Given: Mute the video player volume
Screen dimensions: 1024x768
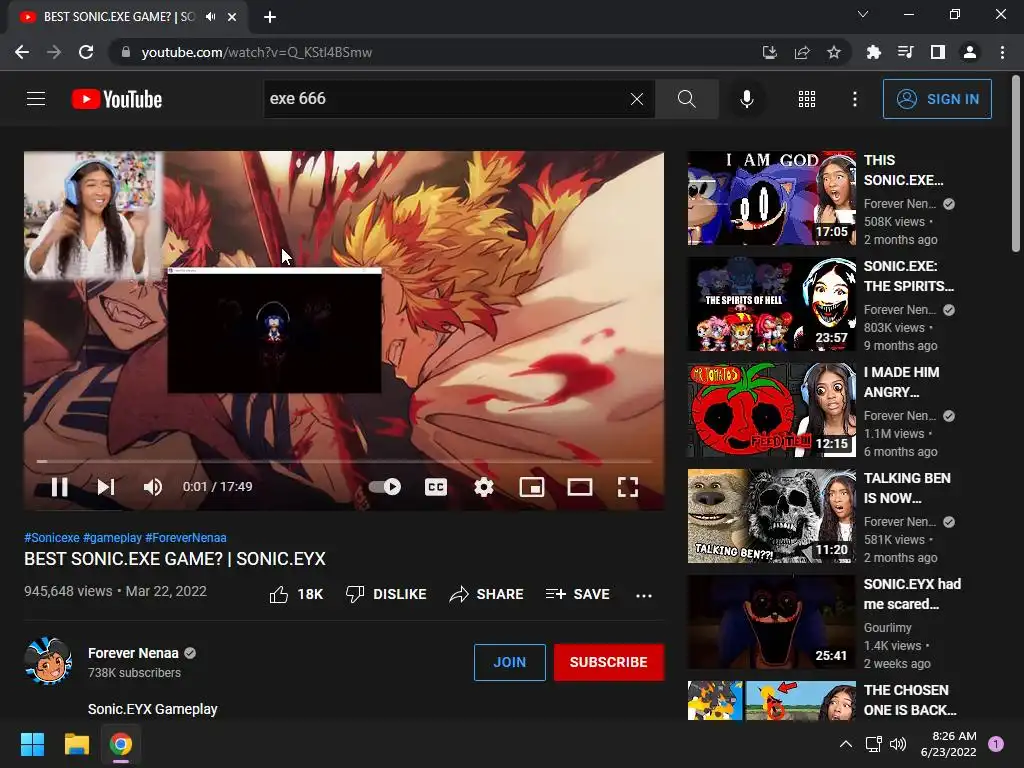Looking at the screenshot, I should tap(152, 487).
